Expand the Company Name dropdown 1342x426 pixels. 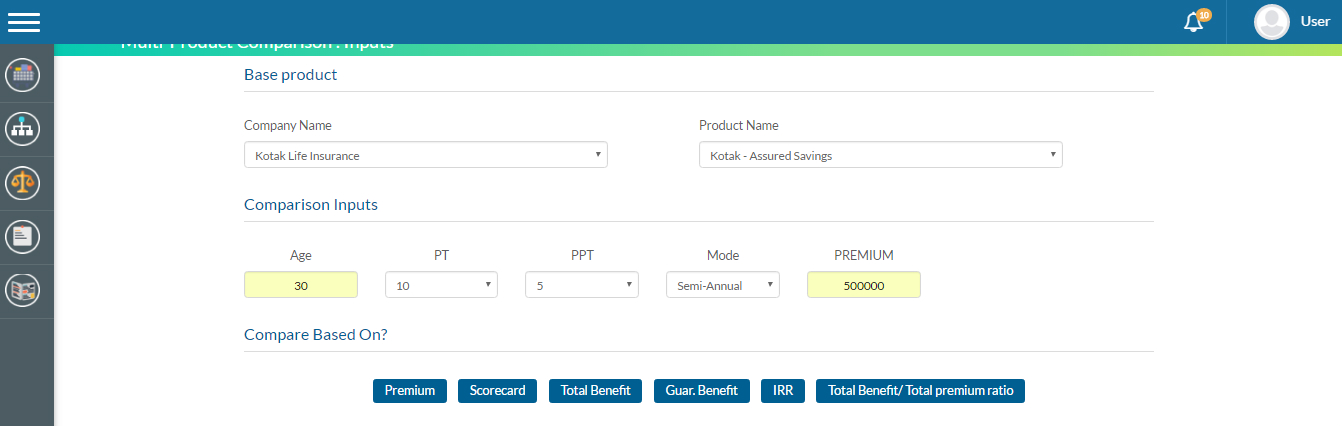point(425,155)
